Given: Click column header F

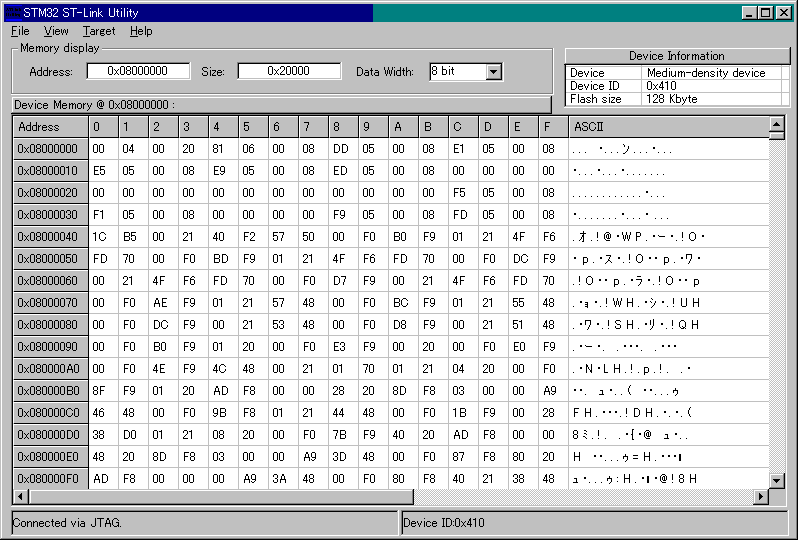Looking at the screenshot, I should coord(553,127).
